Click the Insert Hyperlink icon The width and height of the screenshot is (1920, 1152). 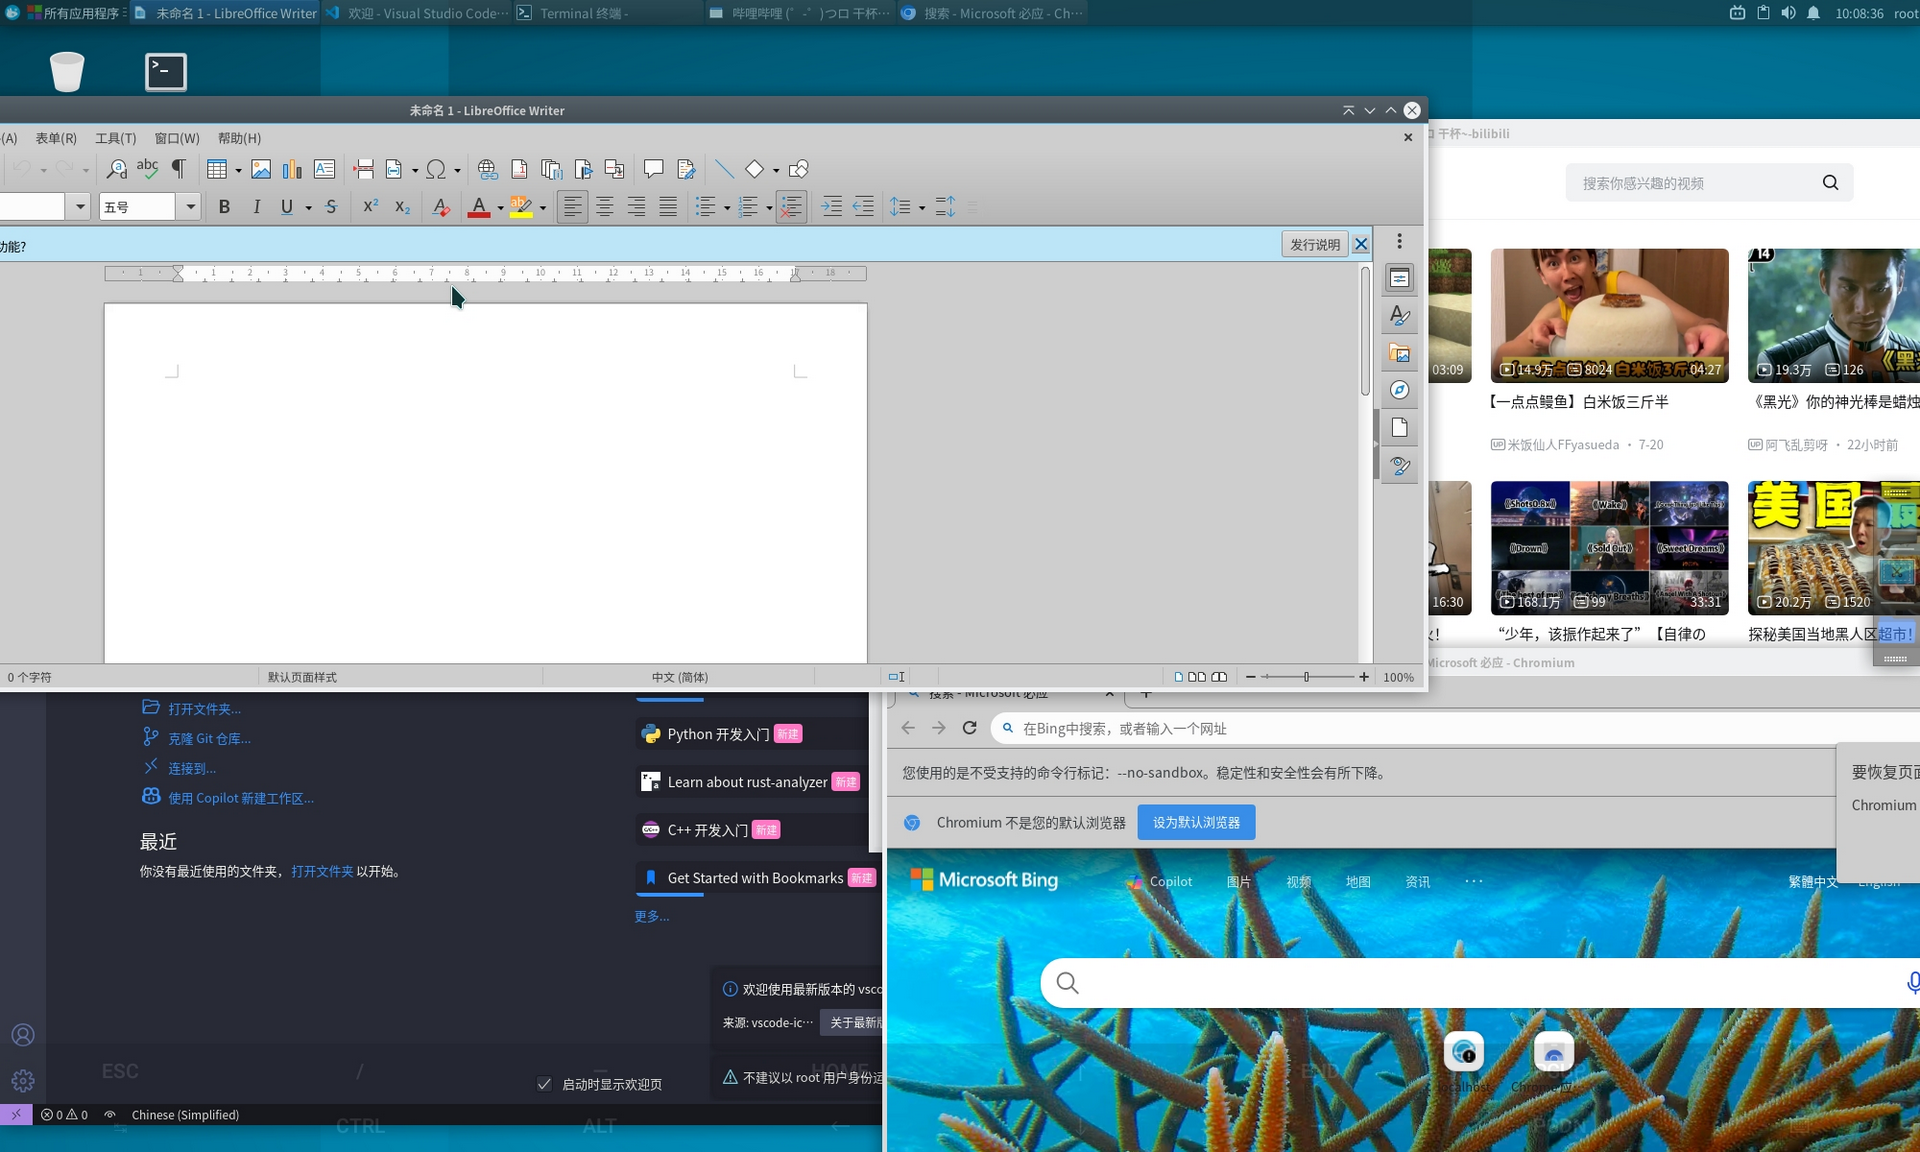pyautogui.click(x=487, y=169)
